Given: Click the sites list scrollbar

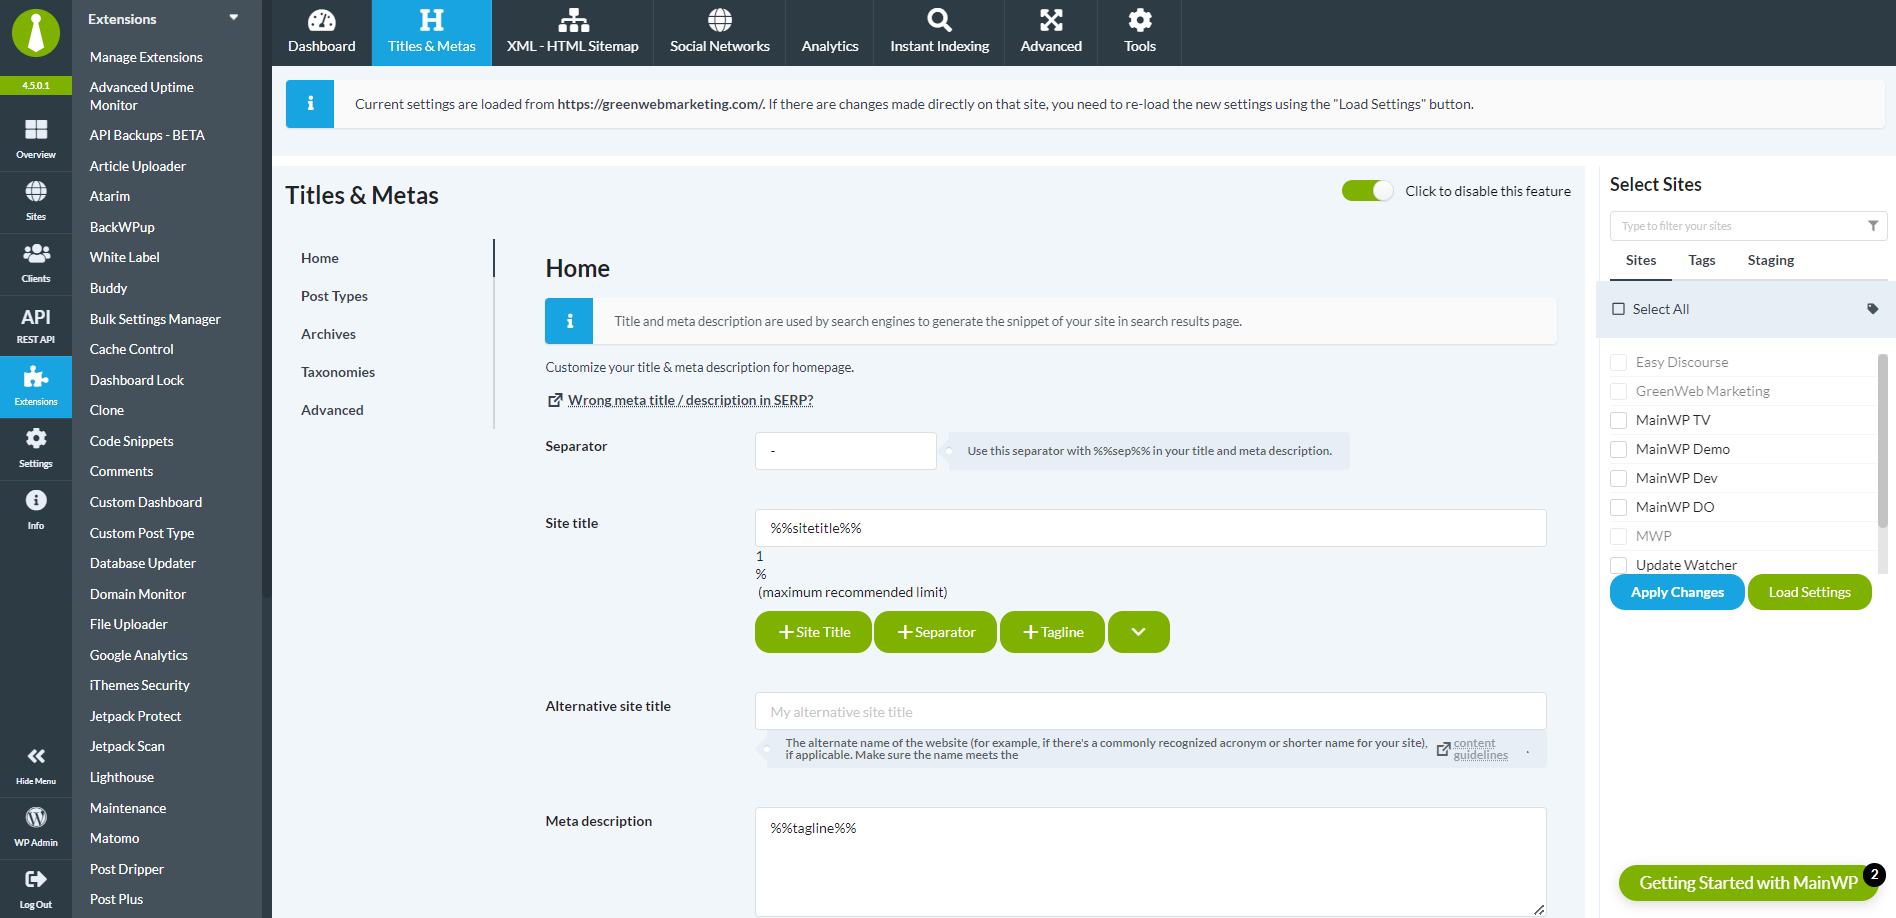Looking at the screenshot, I should click(1883, 440).
